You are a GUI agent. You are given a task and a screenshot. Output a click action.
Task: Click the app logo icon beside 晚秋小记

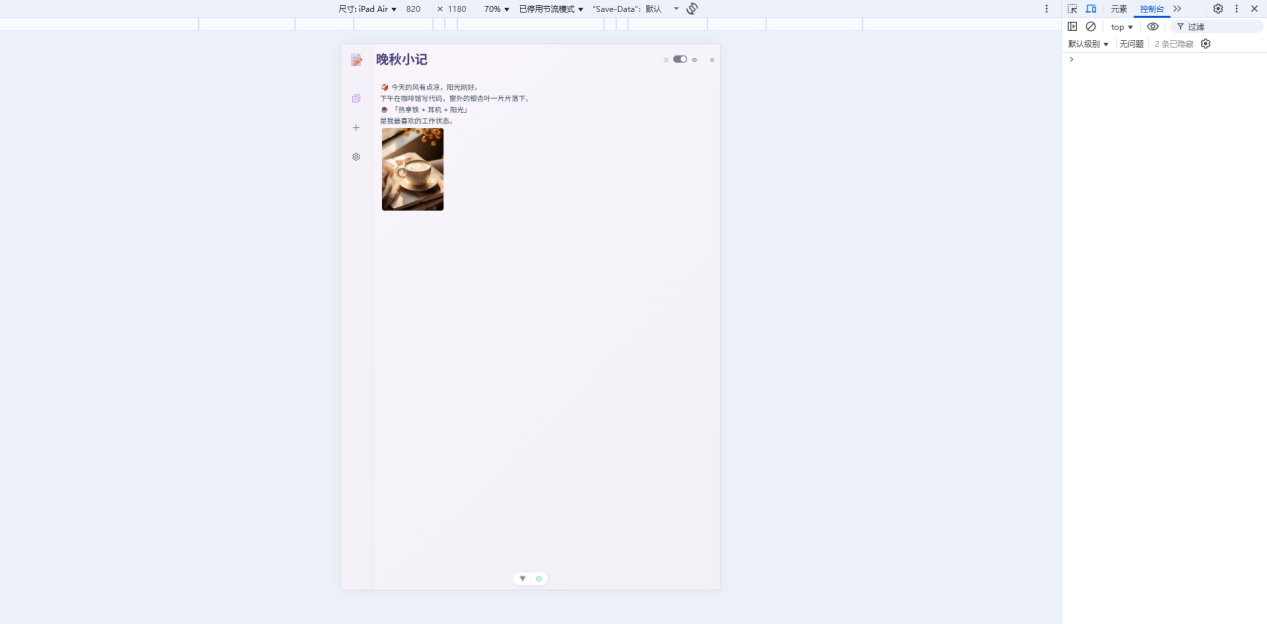pos(356,59)
